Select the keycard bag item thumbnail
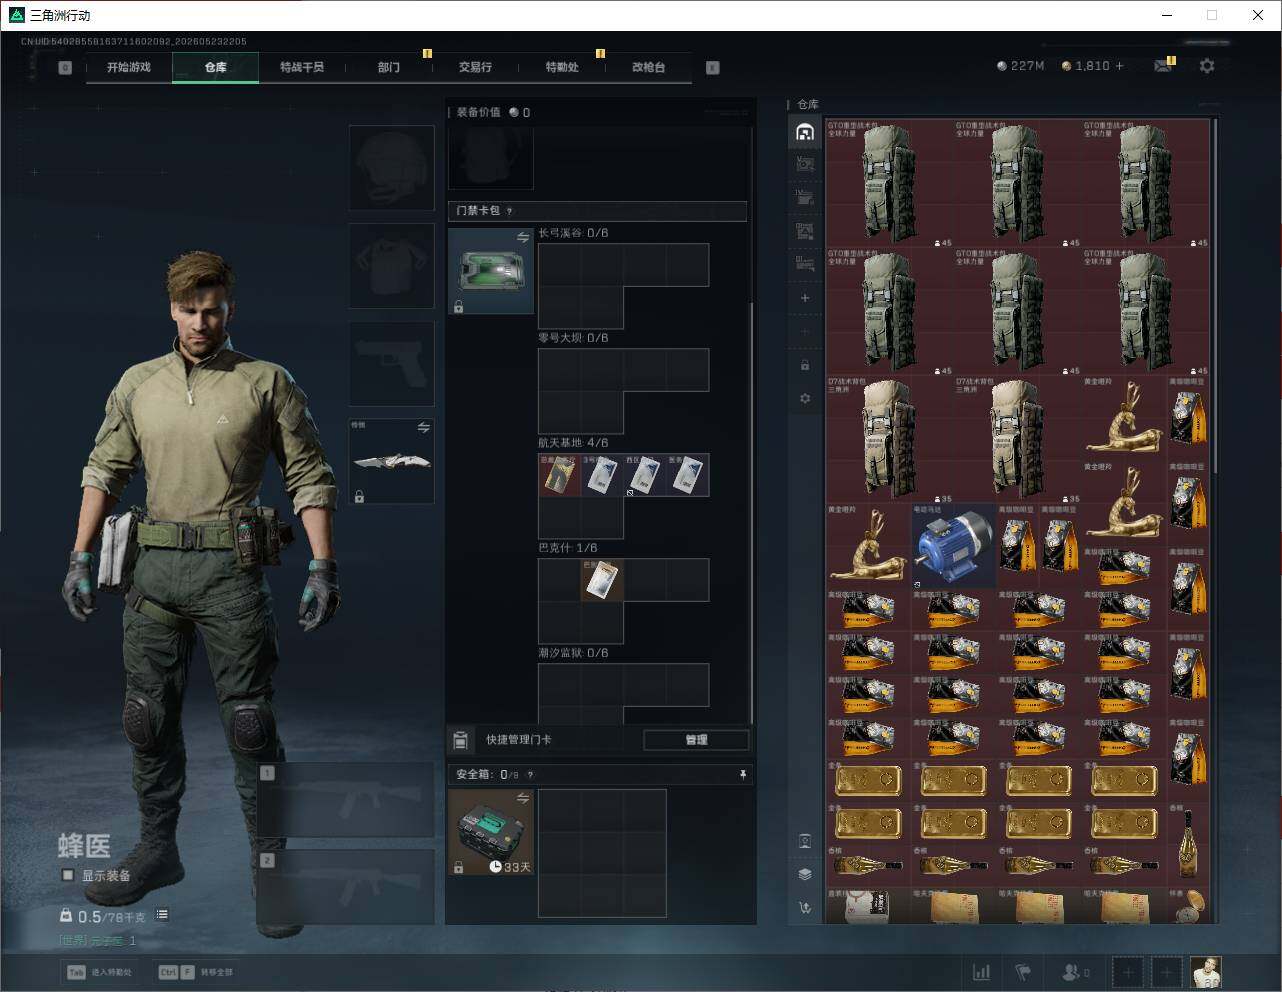This screenshot has height=992, width=1282. tap(490, 272)
